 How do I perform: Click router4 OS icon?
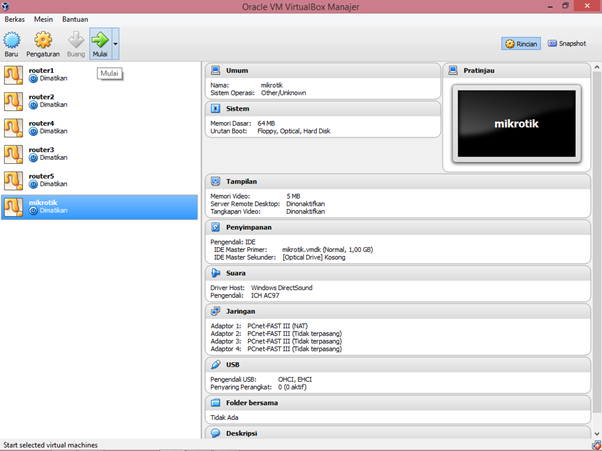pyautogui.click(x=13, y=128)
